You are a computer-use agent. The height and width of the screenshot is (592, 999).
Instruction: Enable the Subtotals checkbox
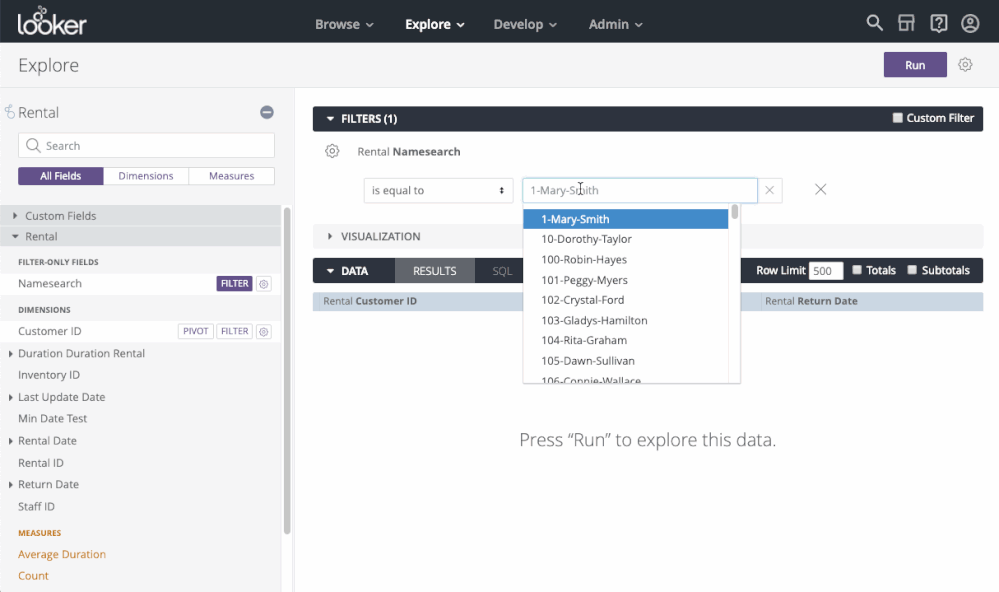pos(912,270)
